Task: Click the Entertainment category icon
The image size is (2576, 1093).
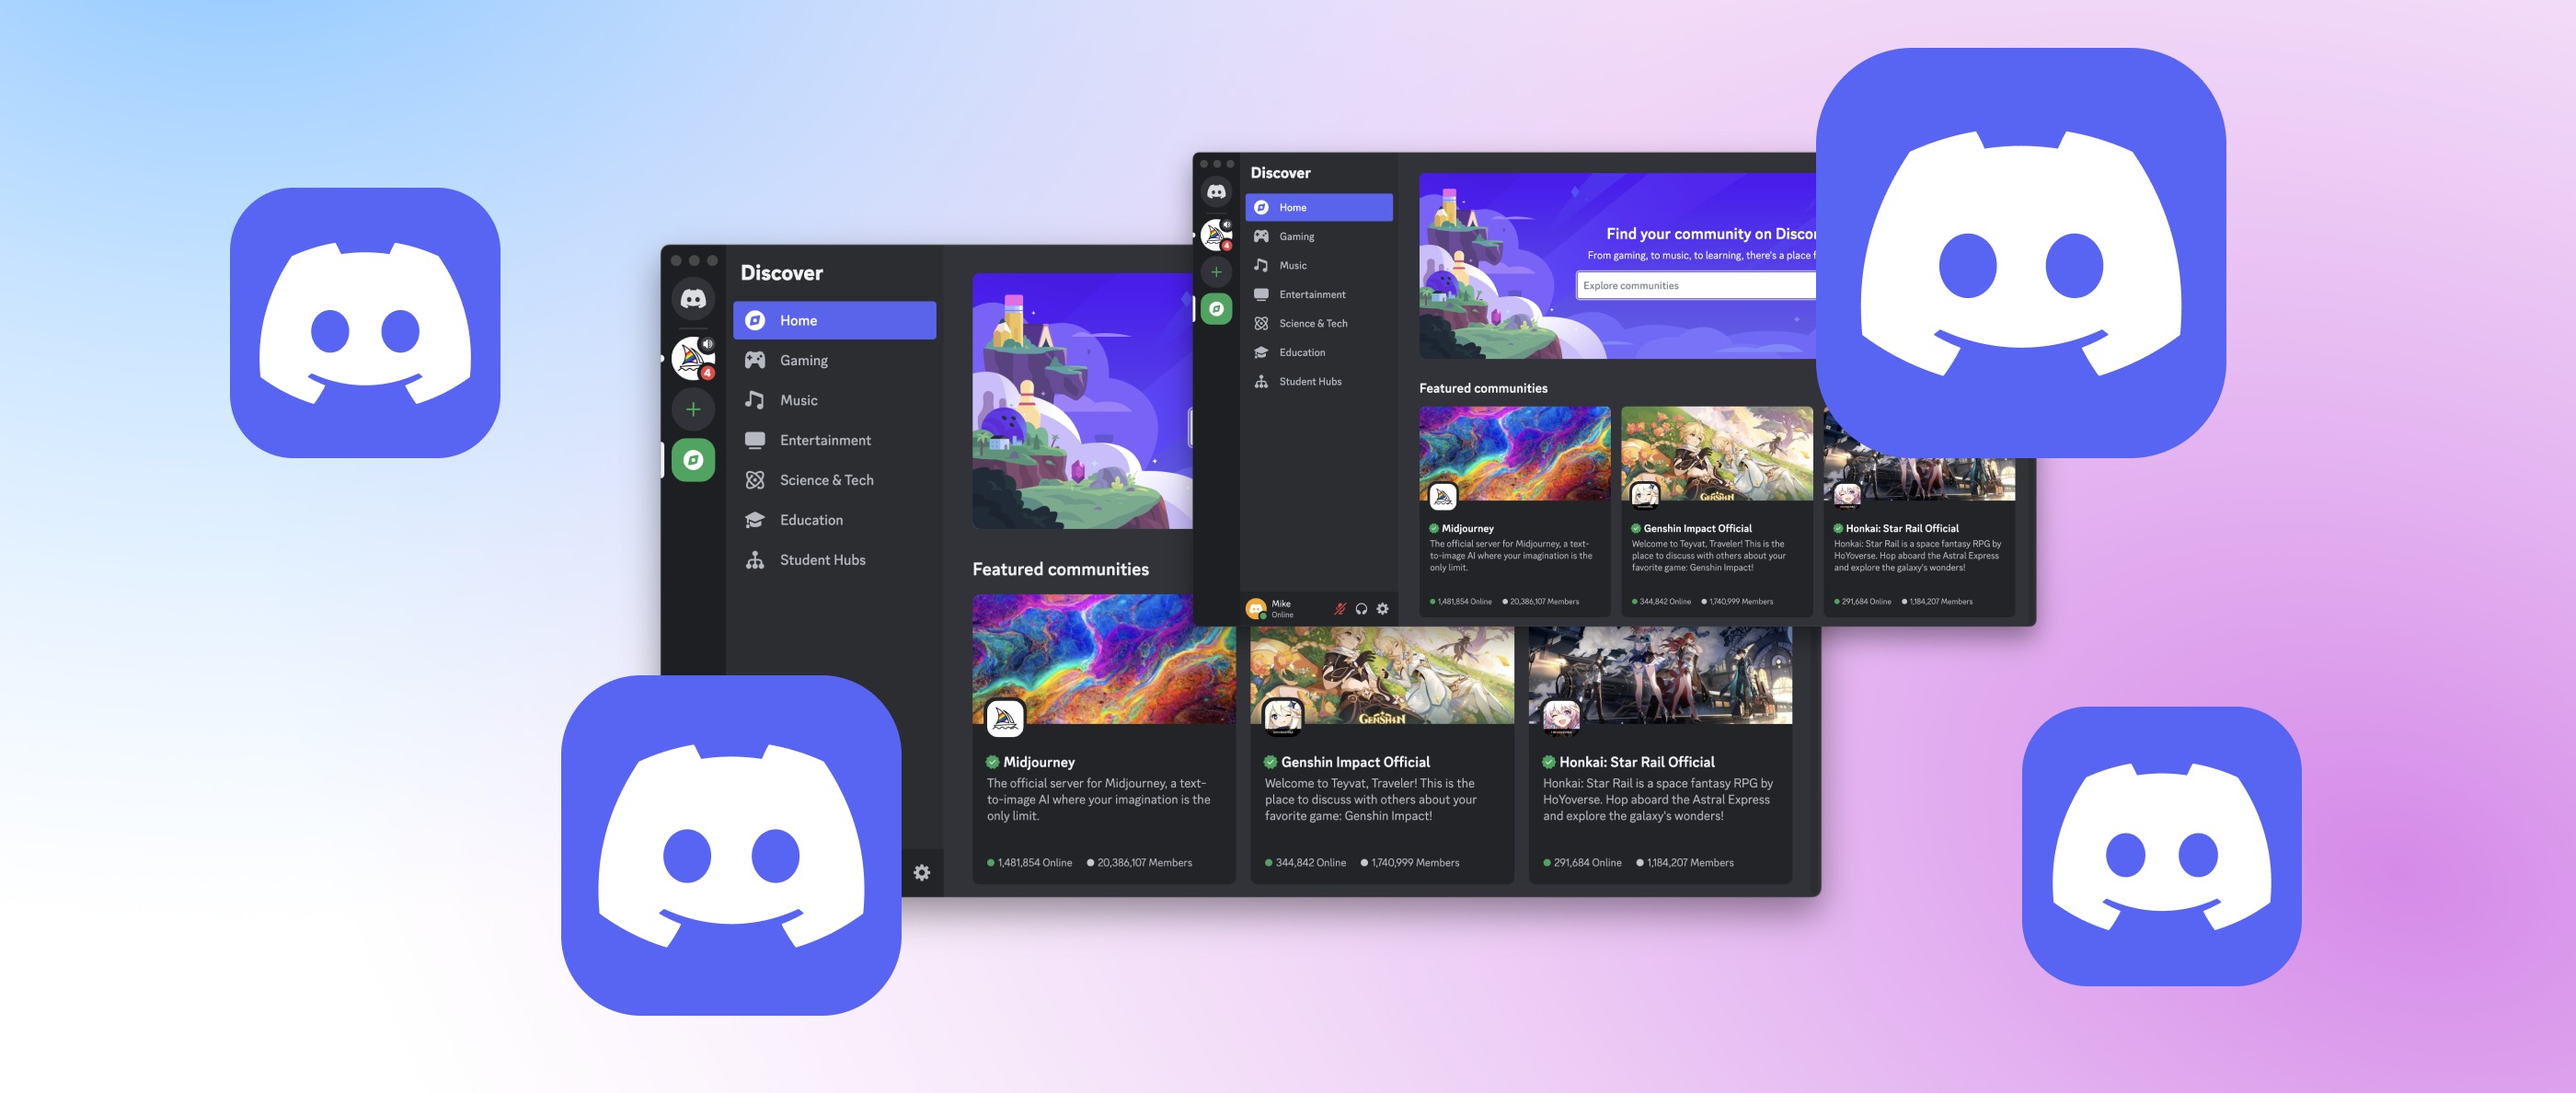Action: (x=757, y=439)
